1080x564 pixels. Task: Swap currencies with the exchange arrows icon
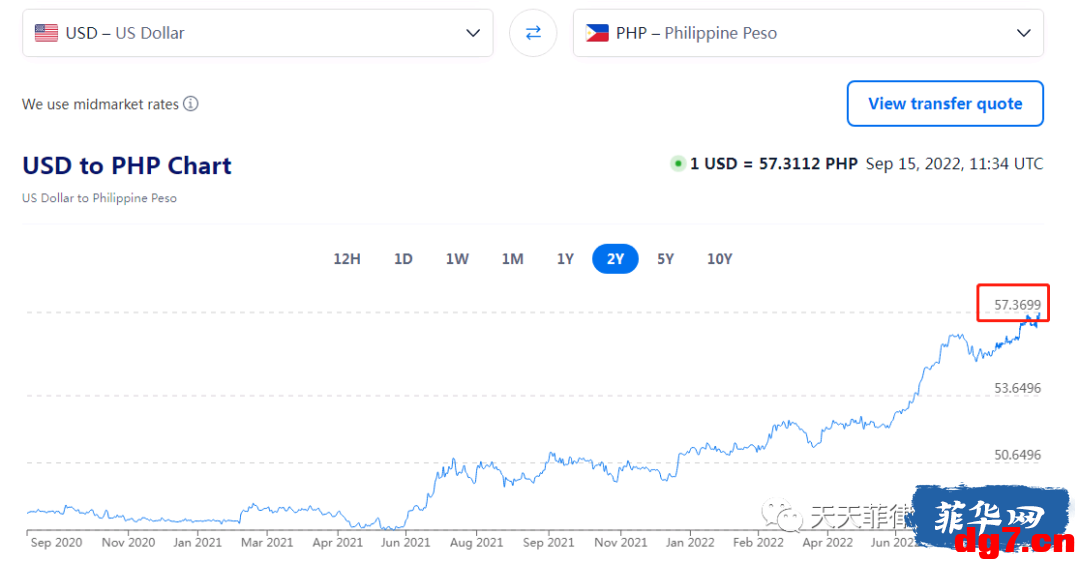click(x=533, y=33)
